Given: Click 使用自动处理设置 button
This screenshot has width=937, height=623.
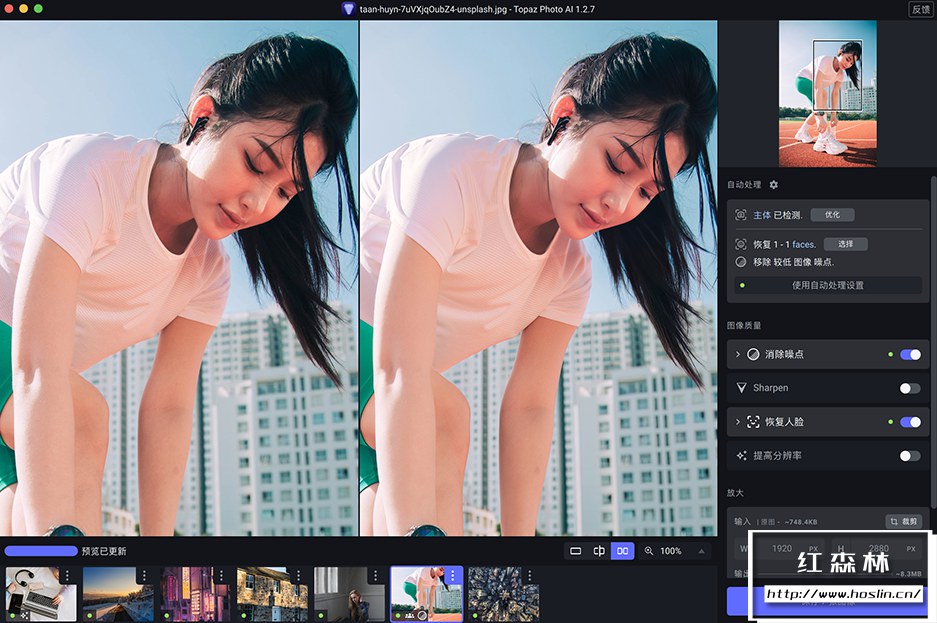Looking at the screenshot, I should click(x=827, y=285).
